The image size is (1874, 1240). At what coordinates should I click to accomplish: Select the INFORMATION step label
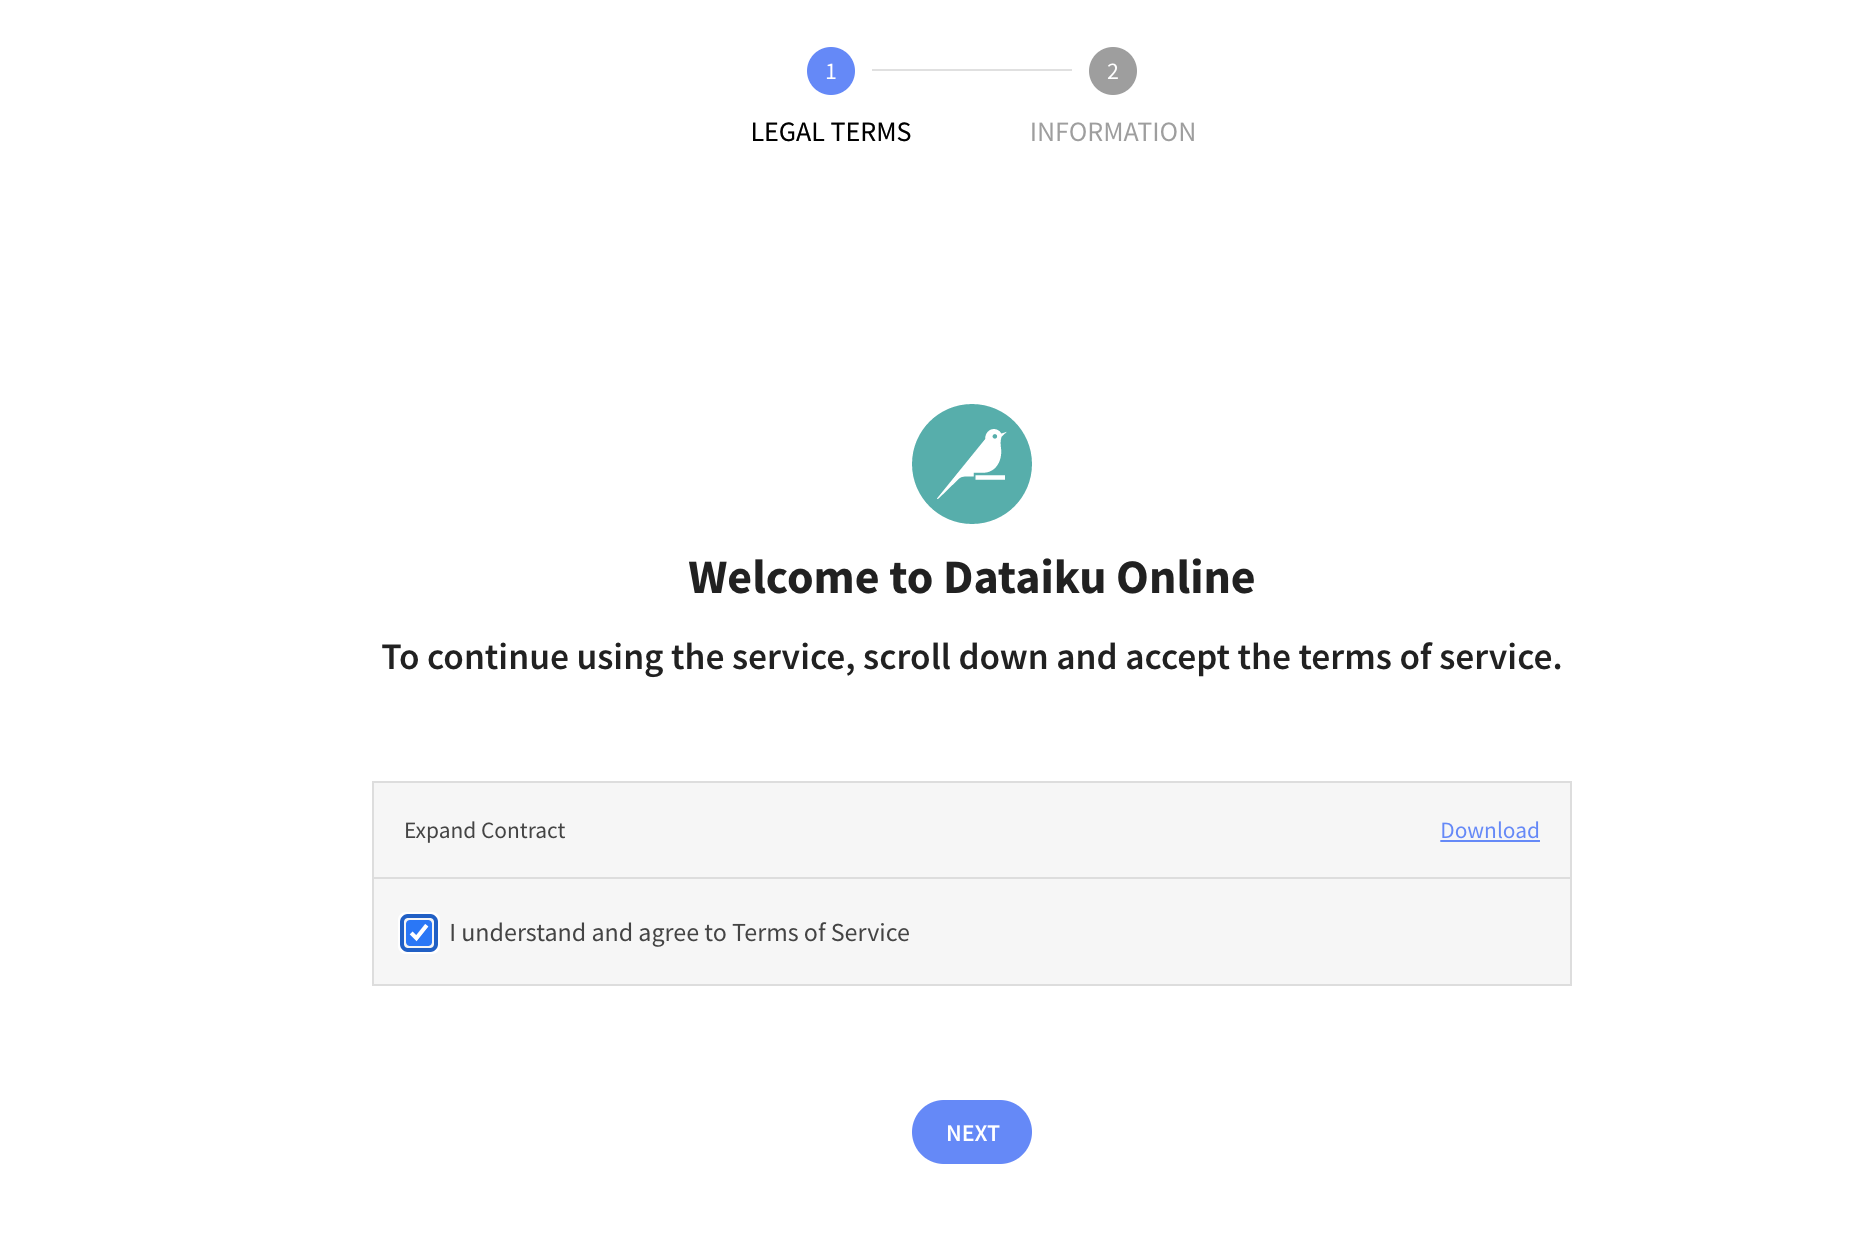(1112, 132)
